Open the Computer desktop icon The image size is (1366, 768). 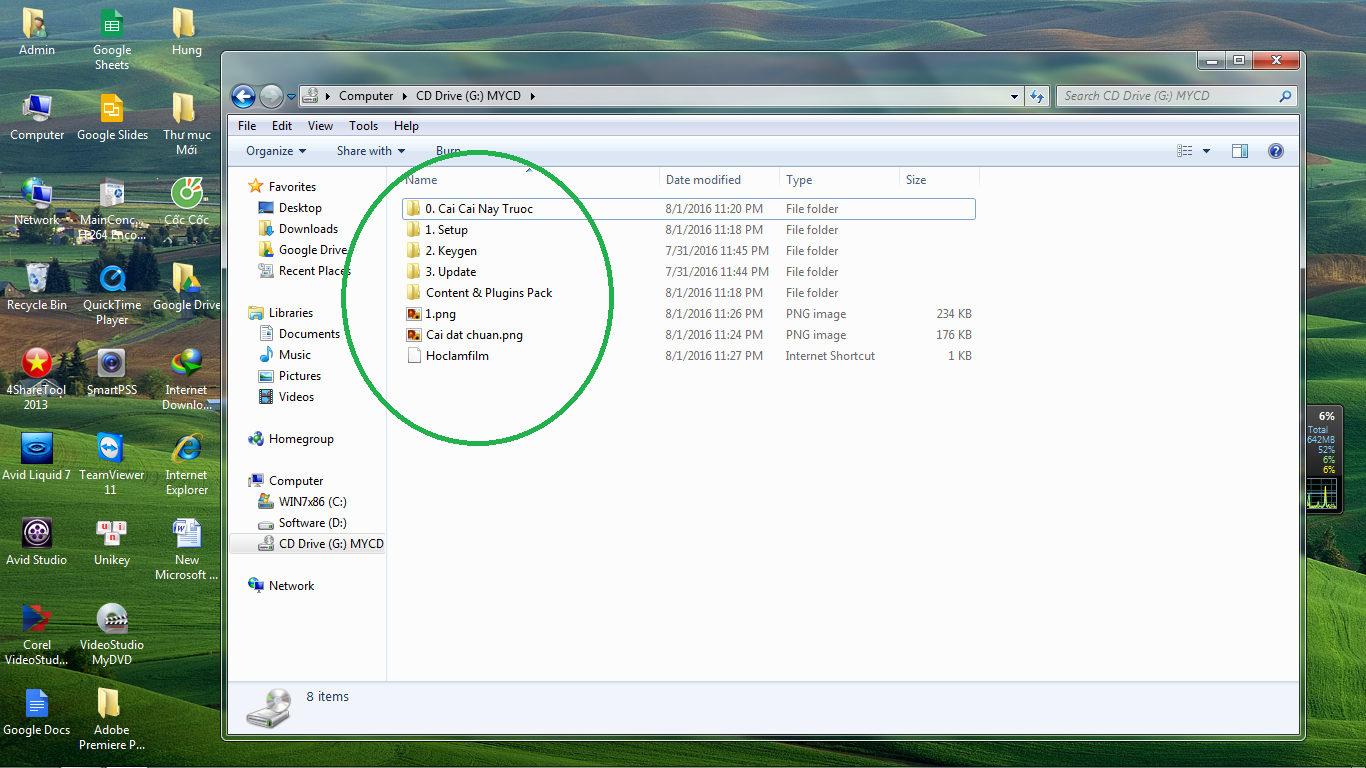coord(37,117)
